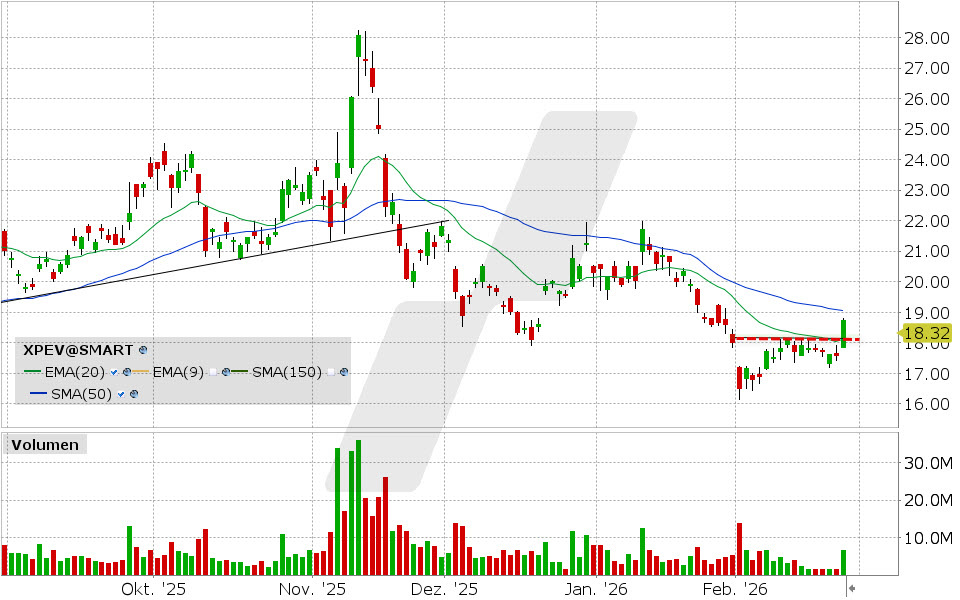
Task: Open settings icon beside XPEV@SMART title
Action: pos(141,350)
